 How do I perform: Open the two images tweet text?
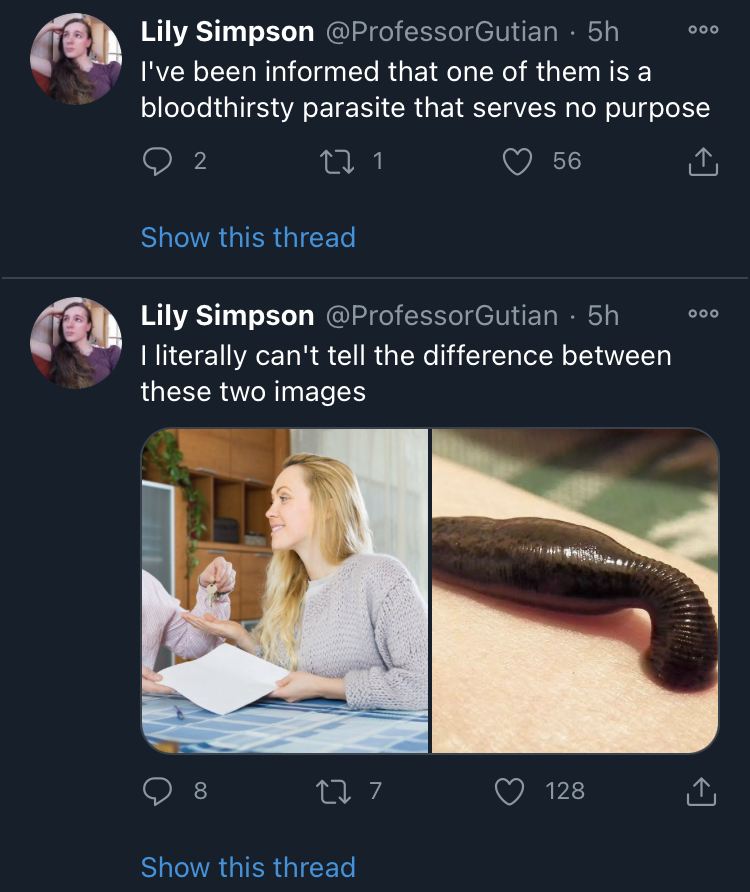point(405,373)
